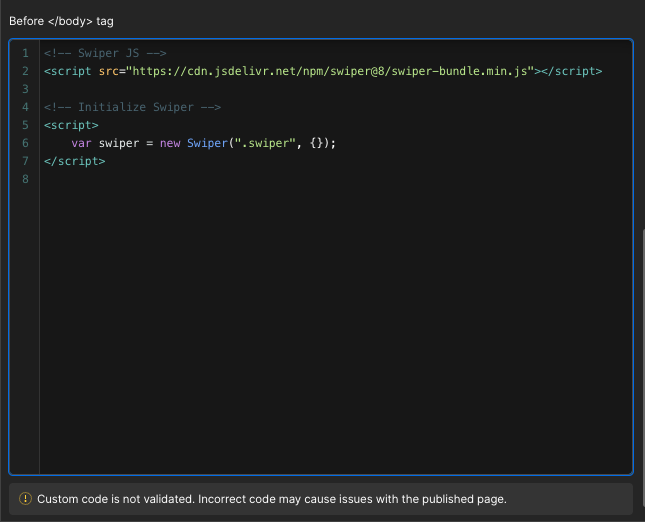The image size is (645, 522).
Task: Click inside the code editor on empty line 8
Action: [x=335, y=179]
